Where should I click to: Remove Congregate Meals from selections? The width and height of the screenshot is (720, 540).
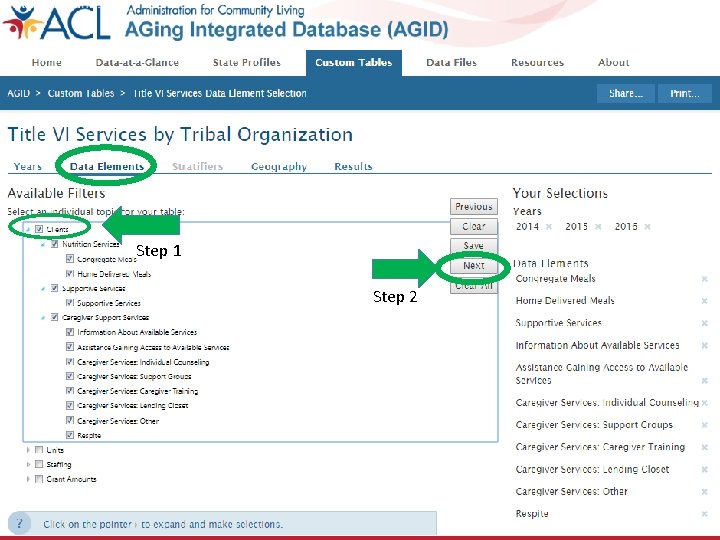tap(704, 279)
